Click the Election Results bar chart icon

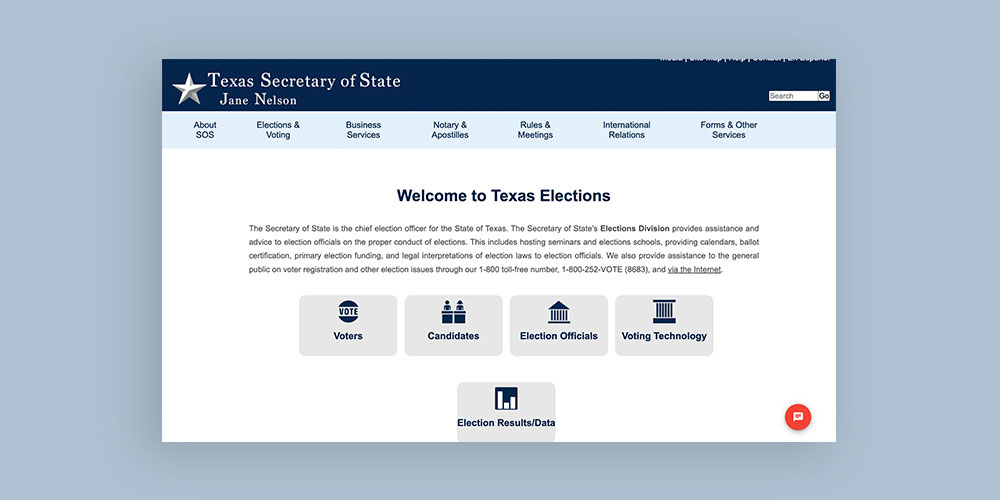[506, 399]
